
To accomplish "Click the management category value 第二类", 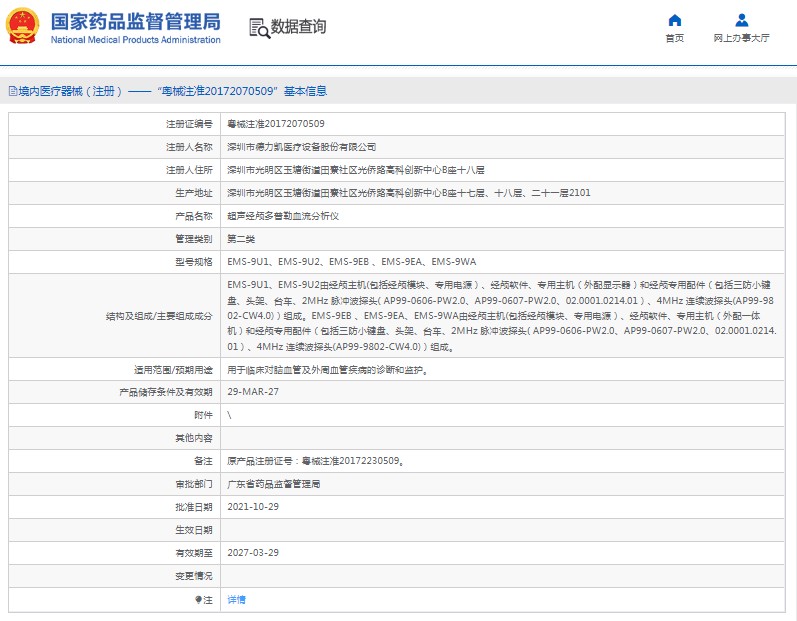I will coord(242,239).
